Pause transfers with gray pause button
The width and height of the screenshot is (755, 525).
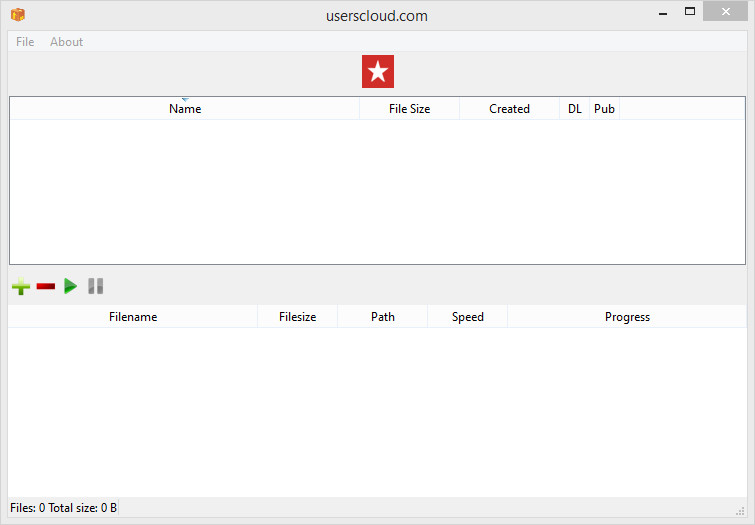[x=95, y=286]
